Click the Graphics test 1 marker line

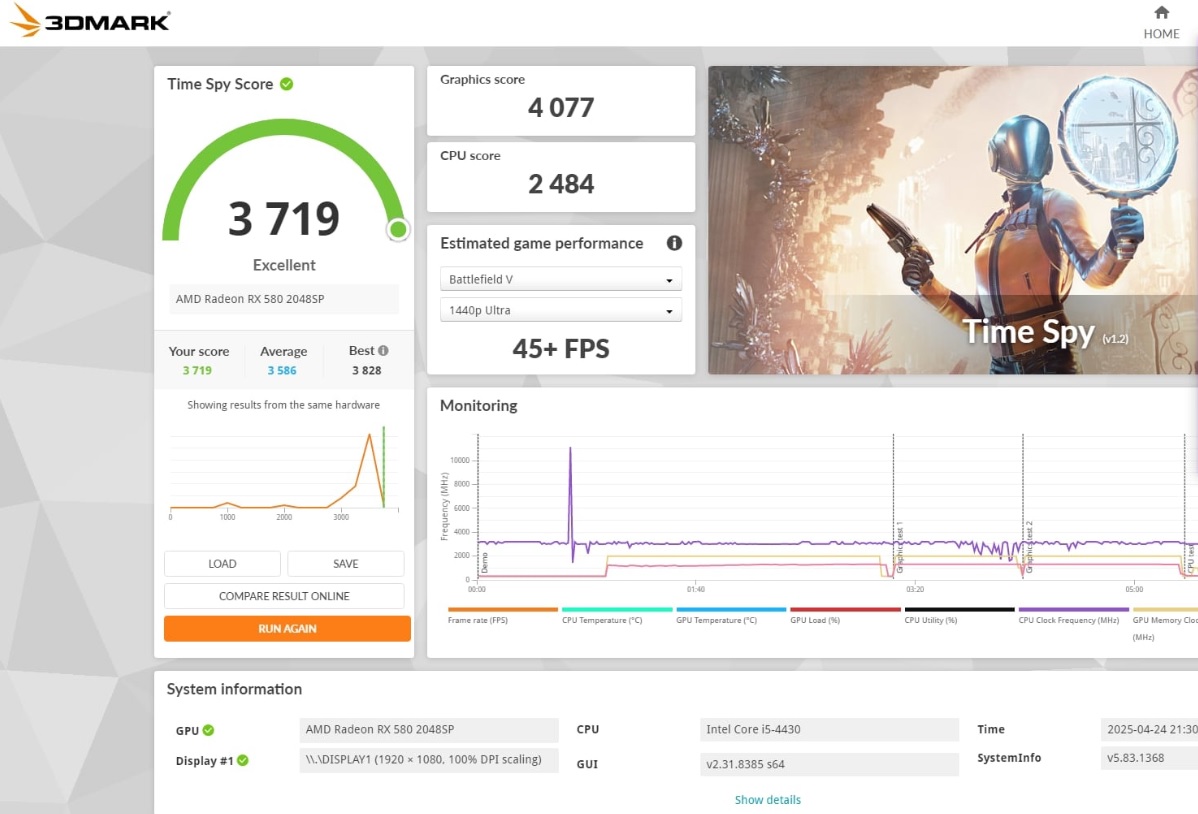pos(894,506)
